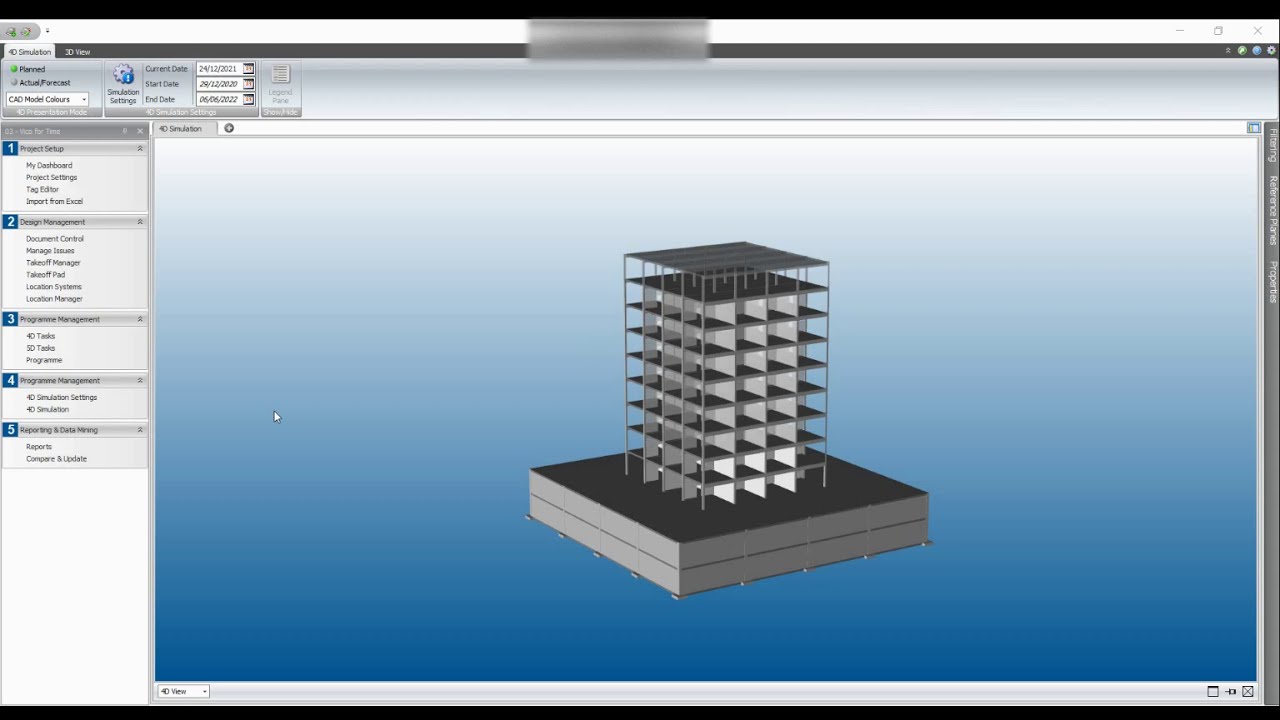
Task: Open 4D Tasks
Action: [40, 336]
